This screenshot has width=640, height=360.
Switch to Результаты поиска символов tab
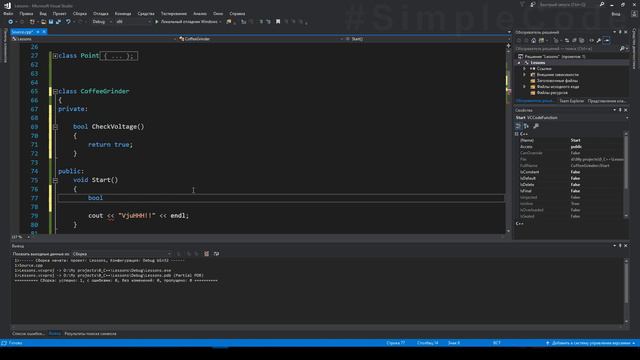coord(90,333)
